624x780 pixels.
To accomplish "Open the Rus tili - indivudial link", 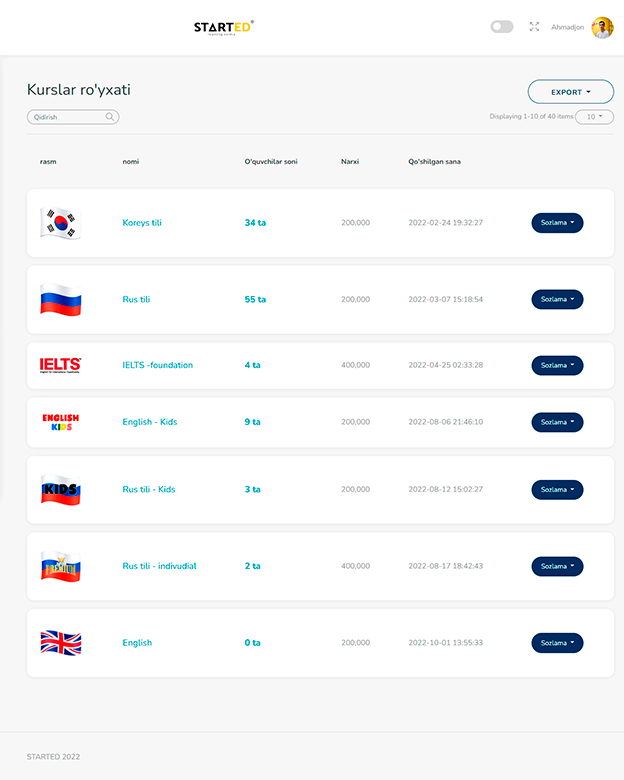I will (x=159, y=566).
